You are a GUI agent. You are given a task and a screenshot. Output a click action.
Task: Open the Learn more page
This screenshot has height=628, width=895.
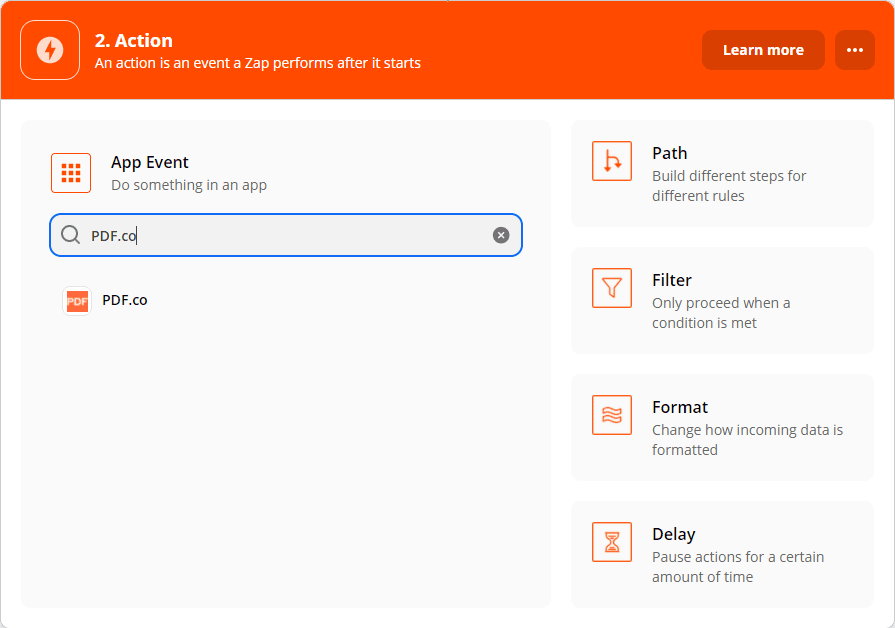point(763,49)
